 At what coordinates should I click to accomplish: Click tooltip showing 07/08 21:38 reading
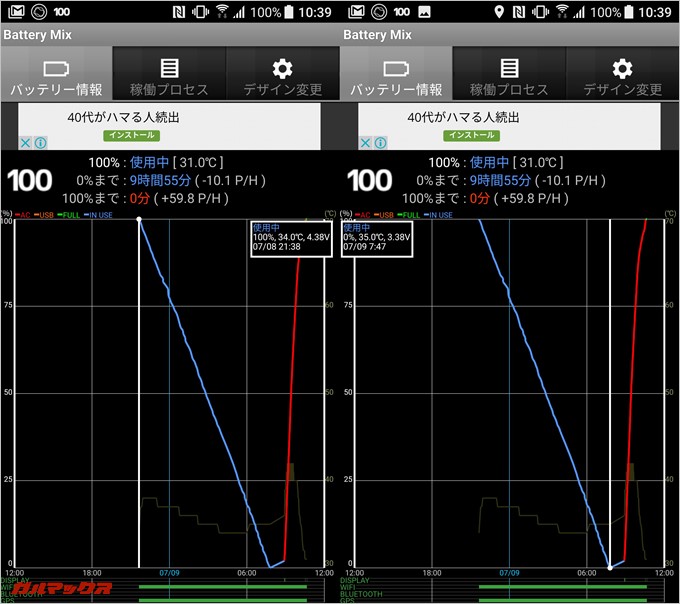[288, 239]
